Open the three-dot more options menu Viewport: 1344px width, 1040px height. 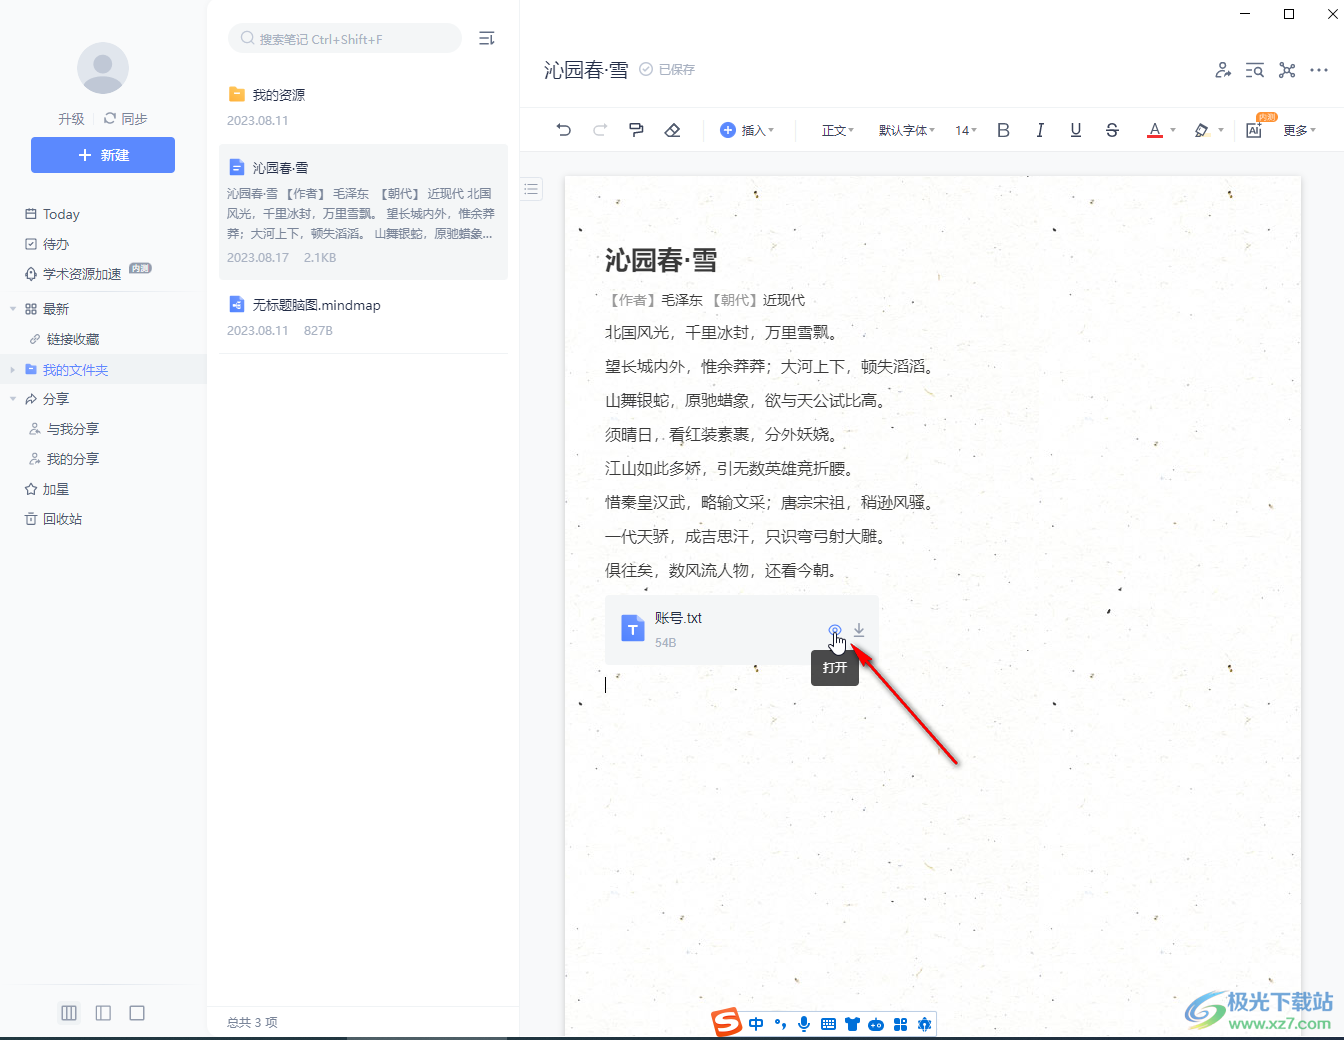1319,70
